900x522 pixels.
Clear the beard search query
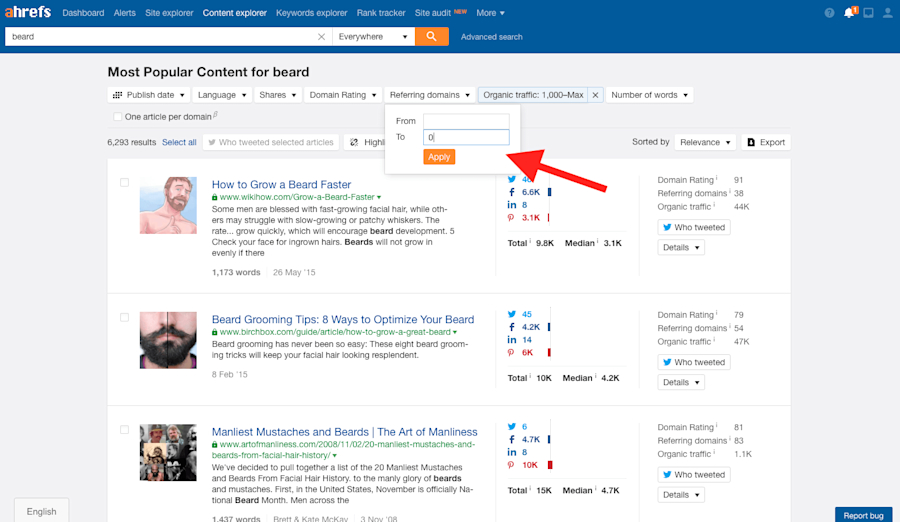(x=321, y=36)
